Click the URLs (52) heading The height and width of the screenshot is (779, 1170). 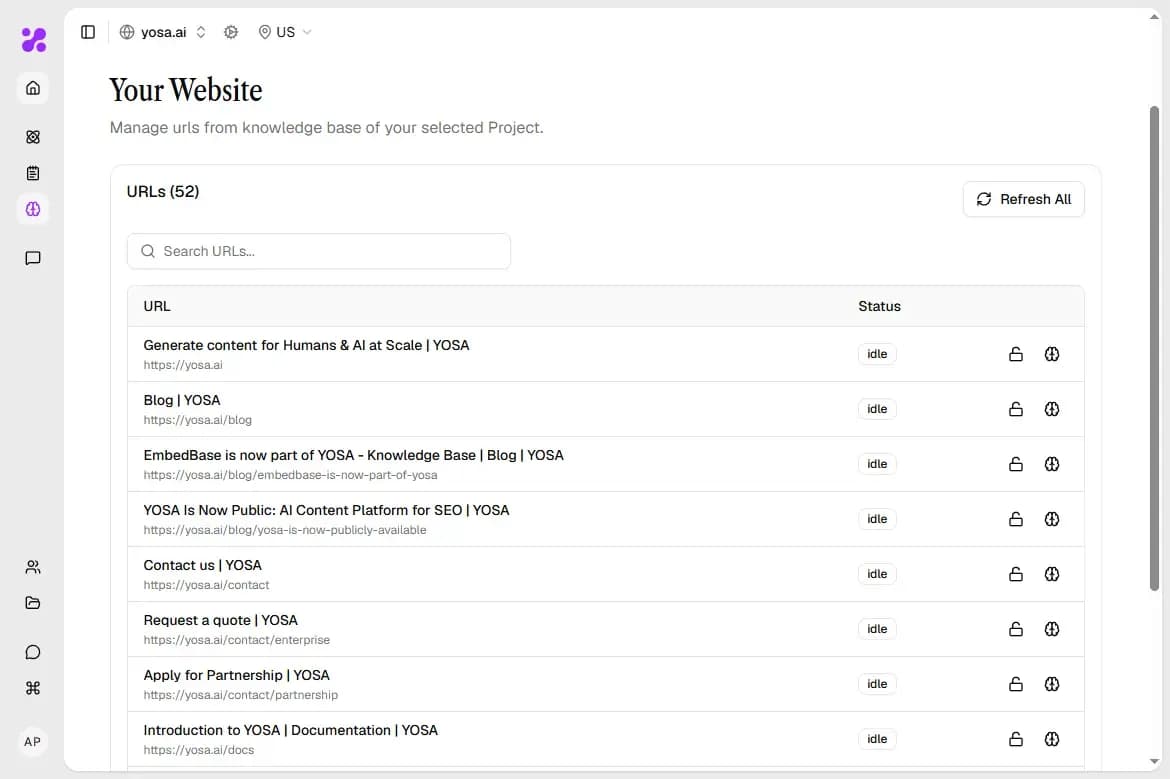pyautogui.click(x=163, y=192)
